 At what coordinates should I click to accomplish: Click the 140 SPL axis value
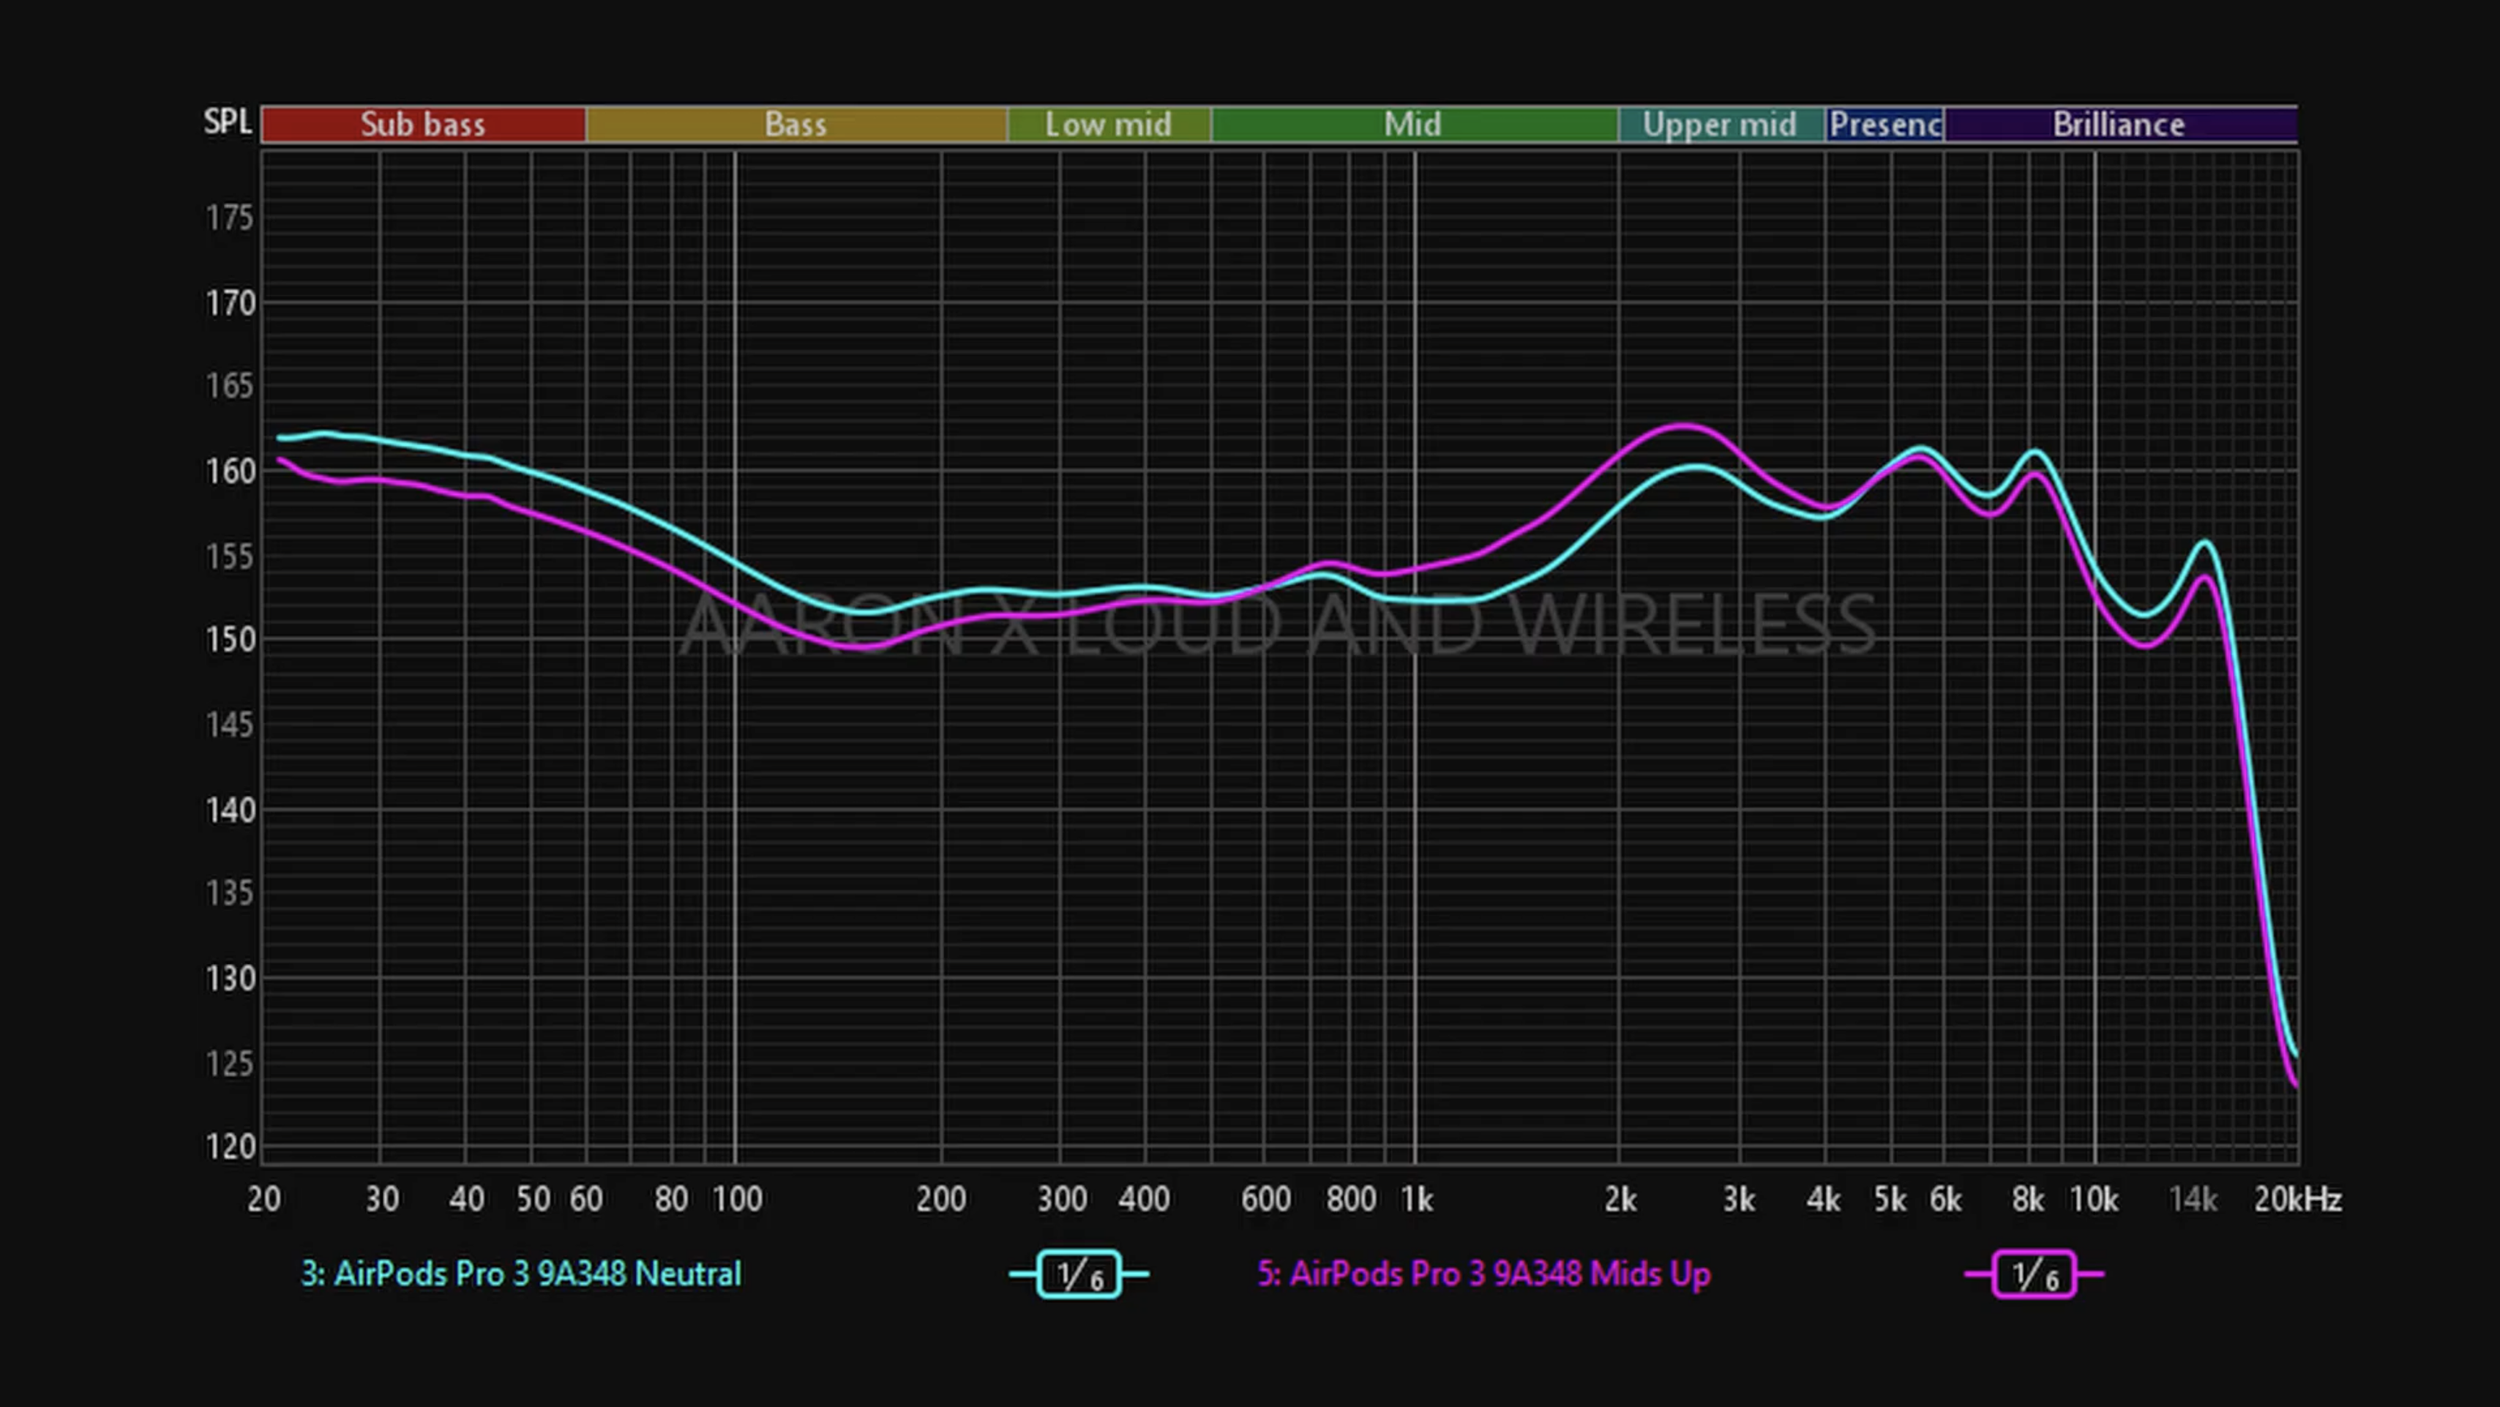tap(230, 810)
